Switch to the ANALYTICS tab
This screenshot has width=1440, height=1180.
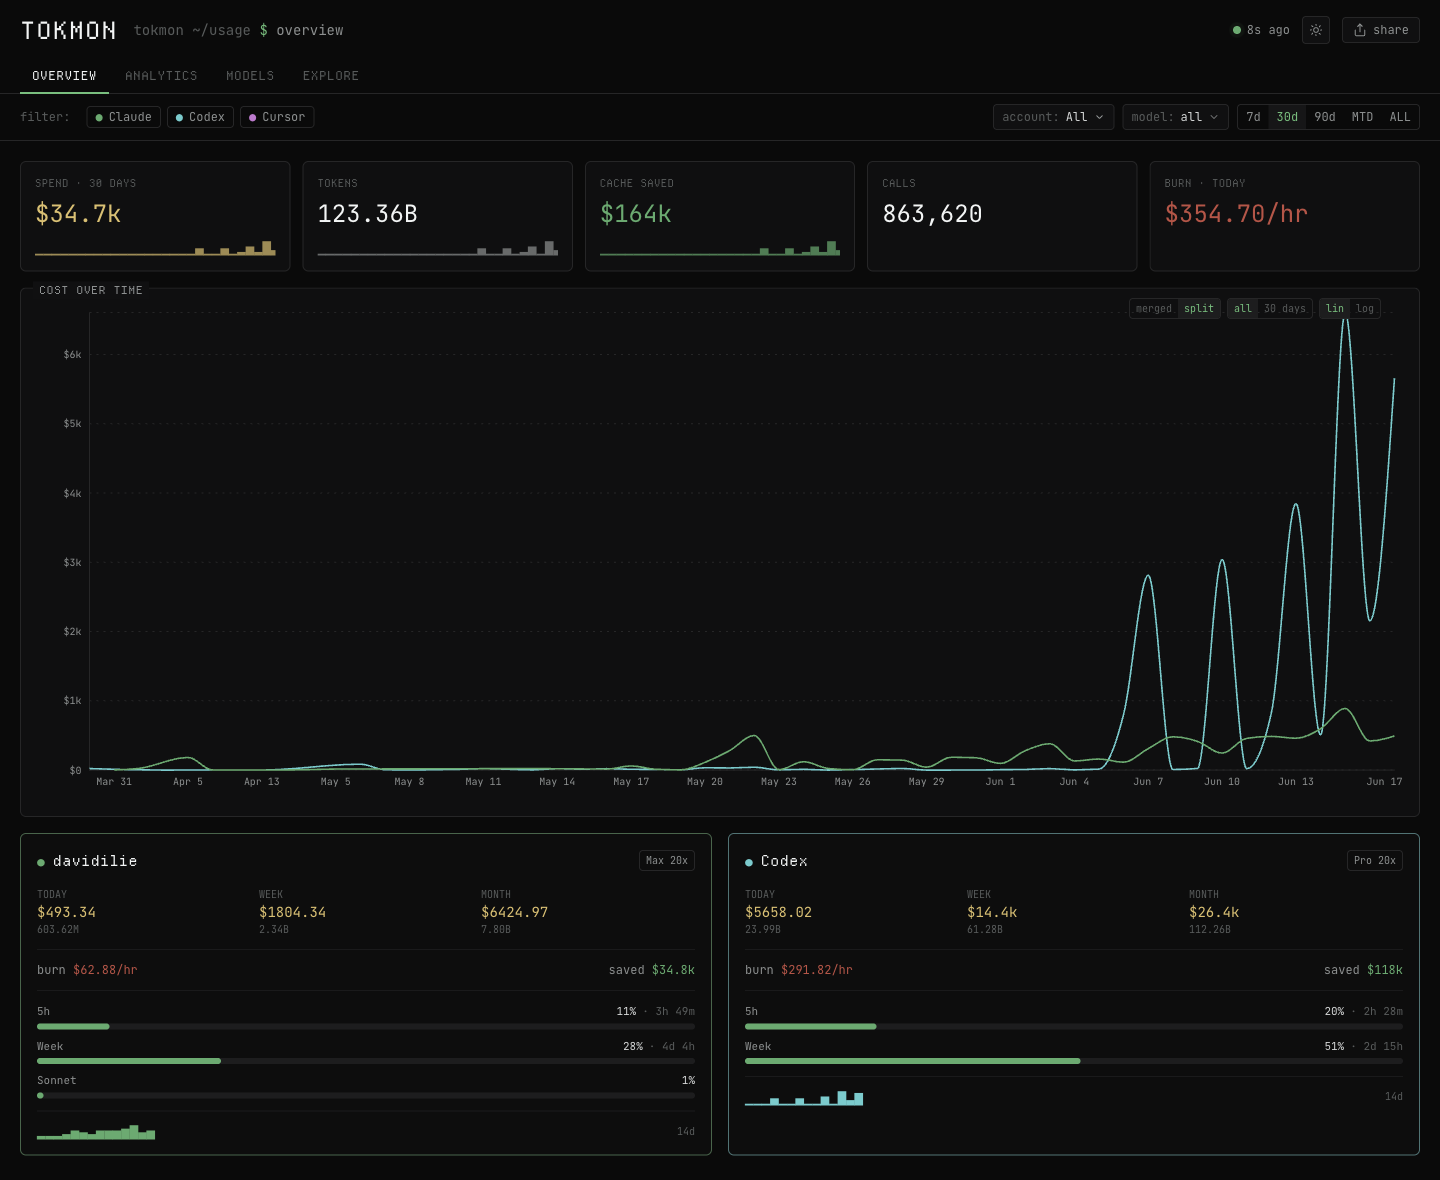(x=161, y=76)
